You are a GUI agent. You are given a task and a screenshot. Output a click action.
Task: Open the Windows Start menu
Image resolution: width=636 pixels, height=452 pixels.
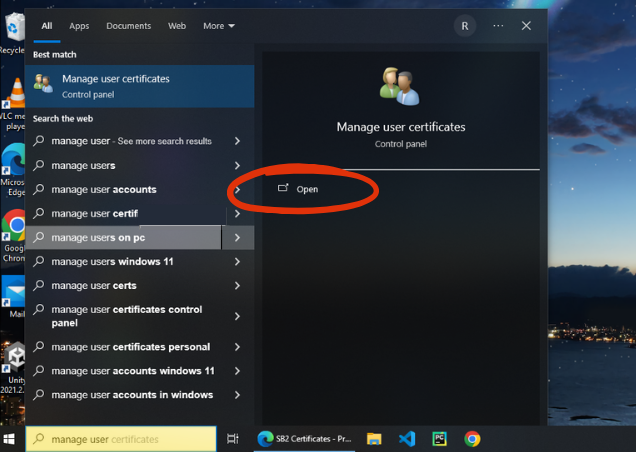9,439
